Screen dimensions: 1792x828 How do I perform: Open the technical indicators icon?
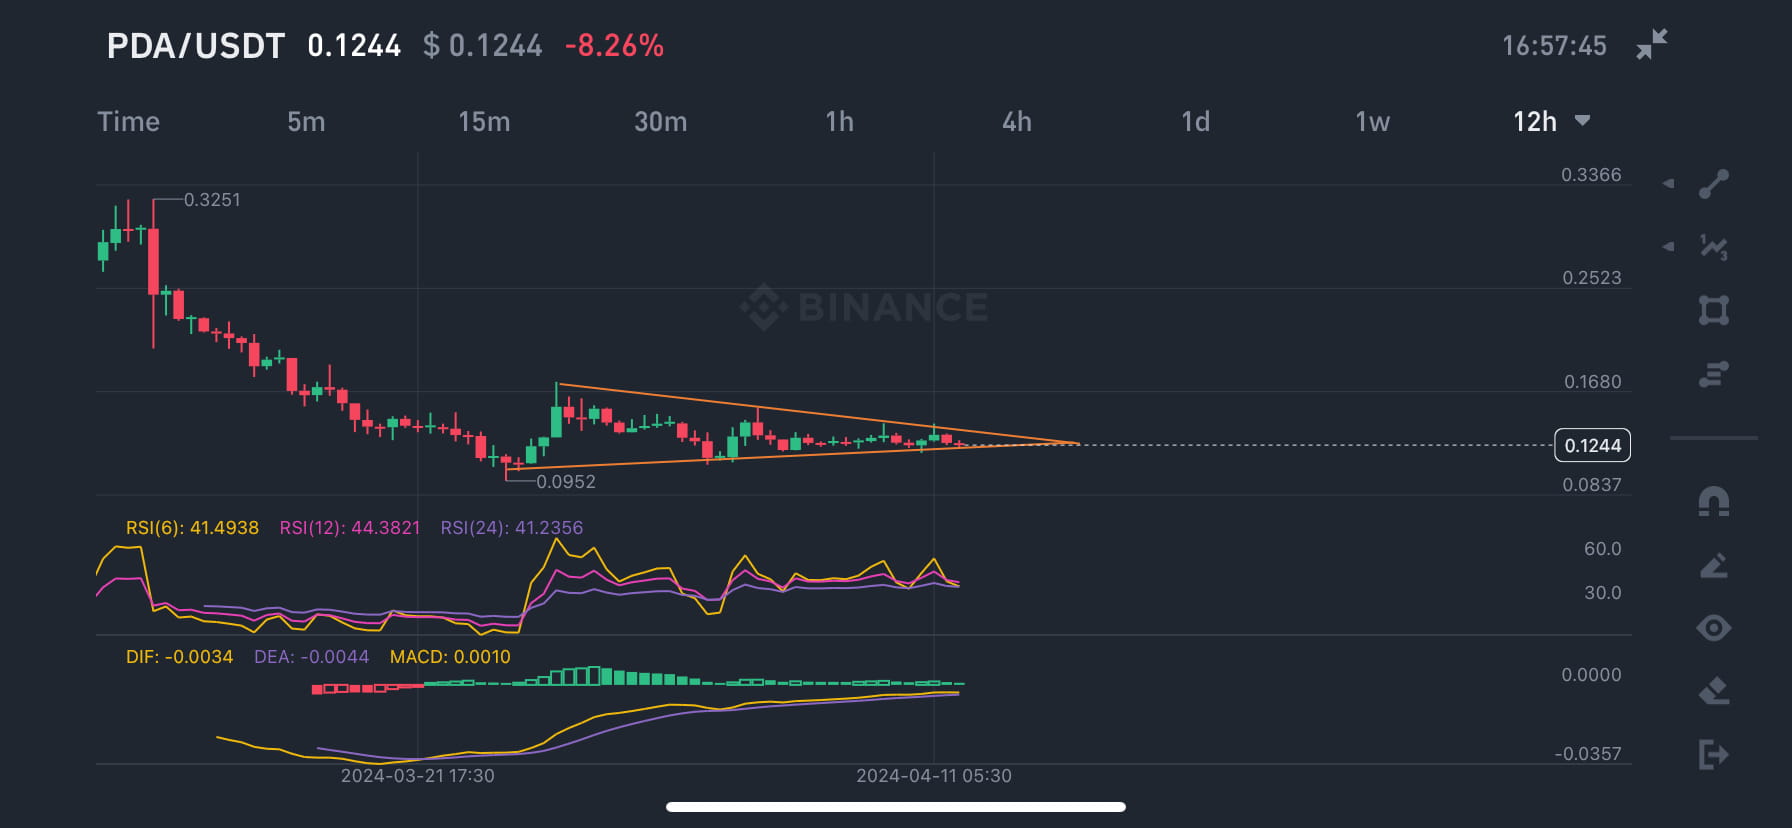[x=1712, y=247]
